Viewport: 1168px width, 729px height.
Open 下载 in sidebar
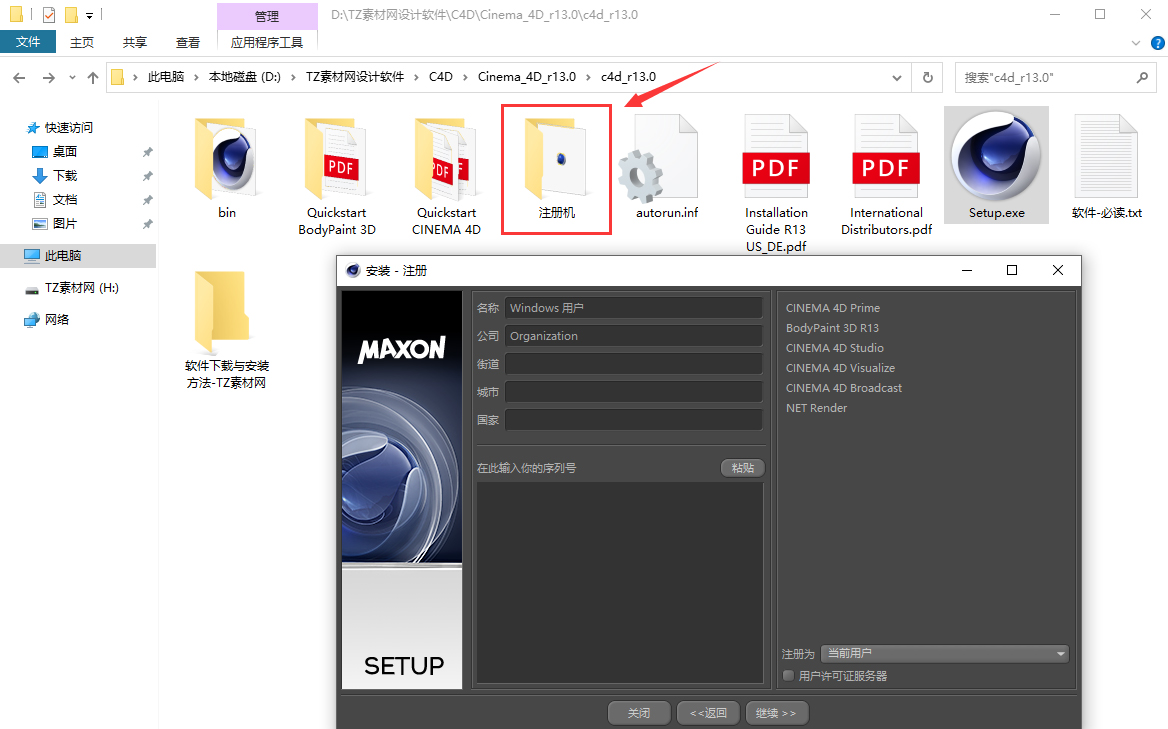pyautogui.click(x=64, y=176)
